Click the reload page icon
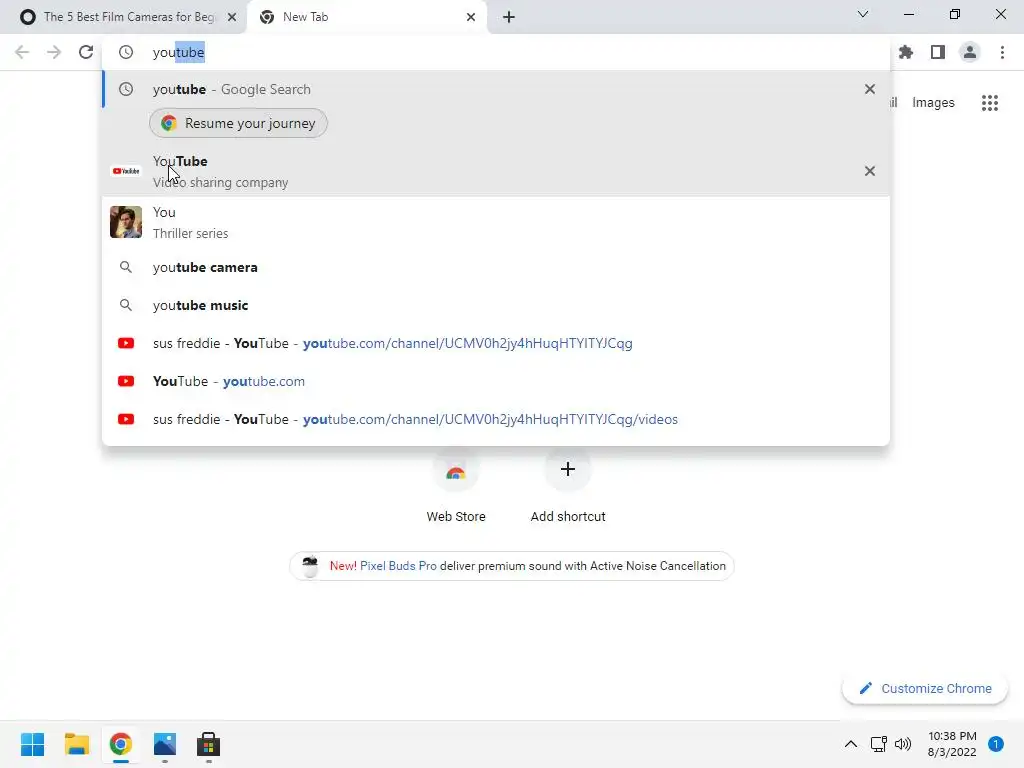 pos(86,52)
